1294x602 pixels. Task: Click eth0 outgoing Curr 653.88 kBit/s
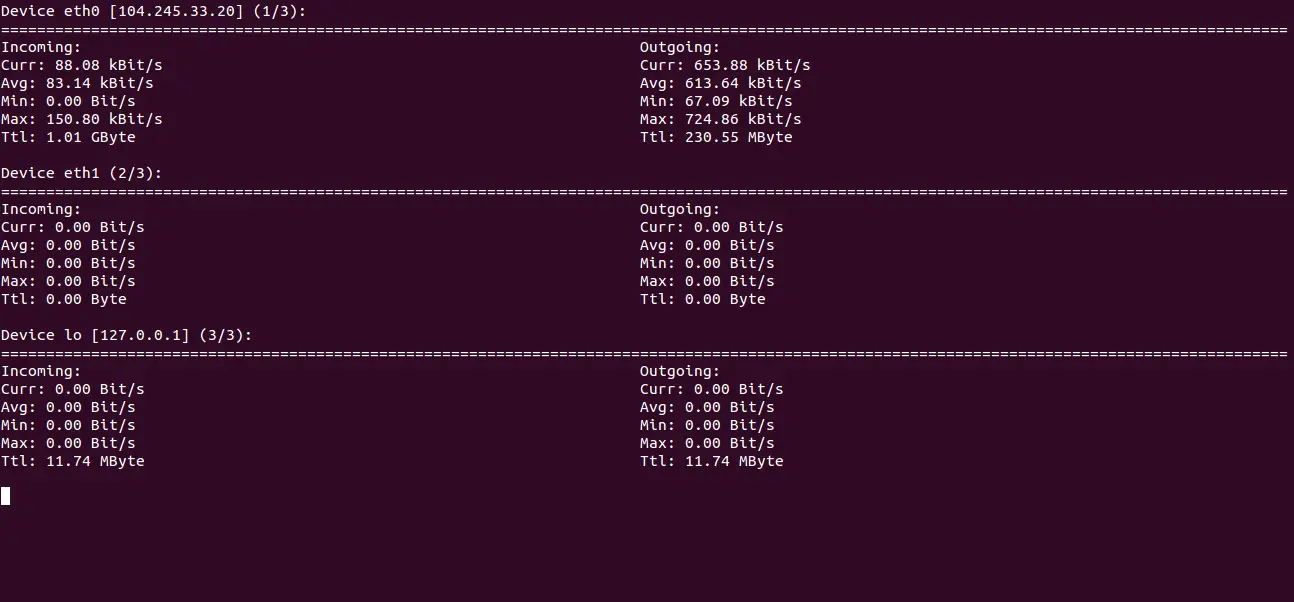click(x=725, y=65)
